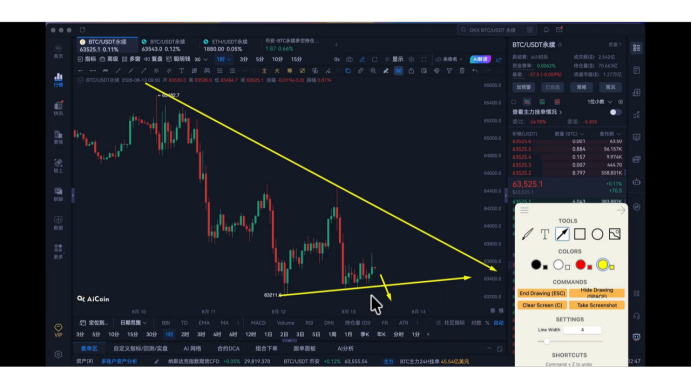Expand the date range dropdown below chart
The image size is (692, 389).
(x=133, y=323)
